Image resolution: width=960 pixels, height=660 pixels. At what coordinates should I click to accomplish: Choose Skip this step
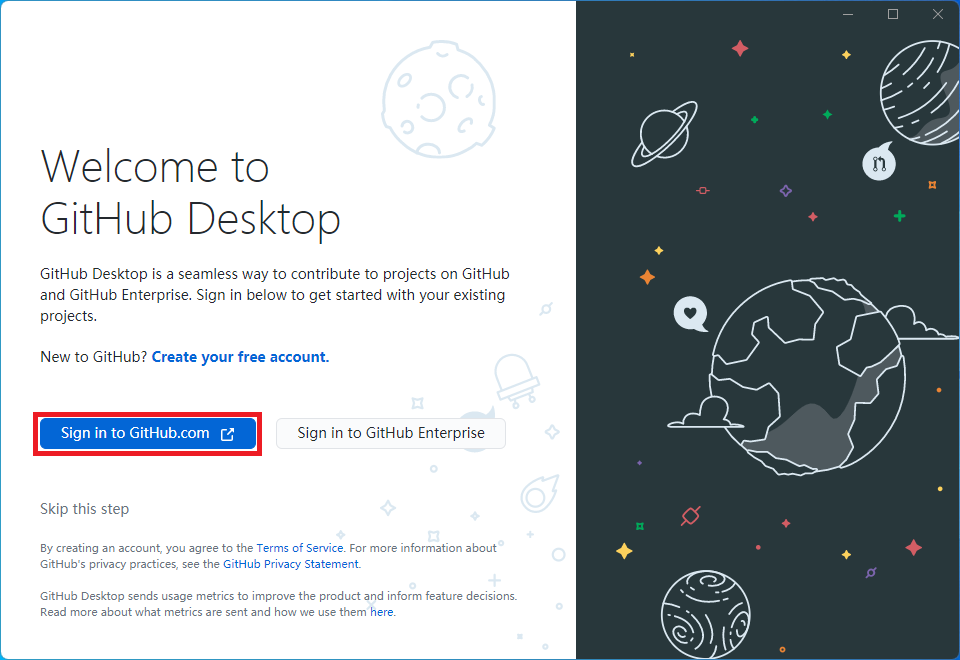pyautogui.click(x=84, y=508)
